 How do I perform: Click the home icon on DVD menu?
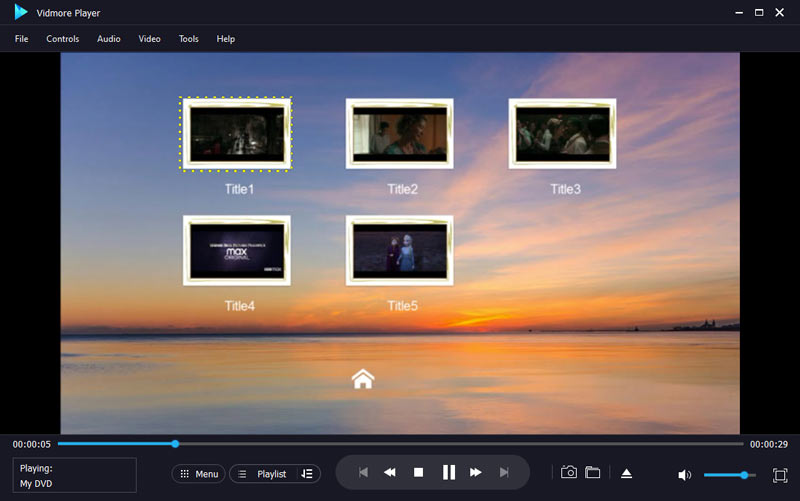coord(362,378)
